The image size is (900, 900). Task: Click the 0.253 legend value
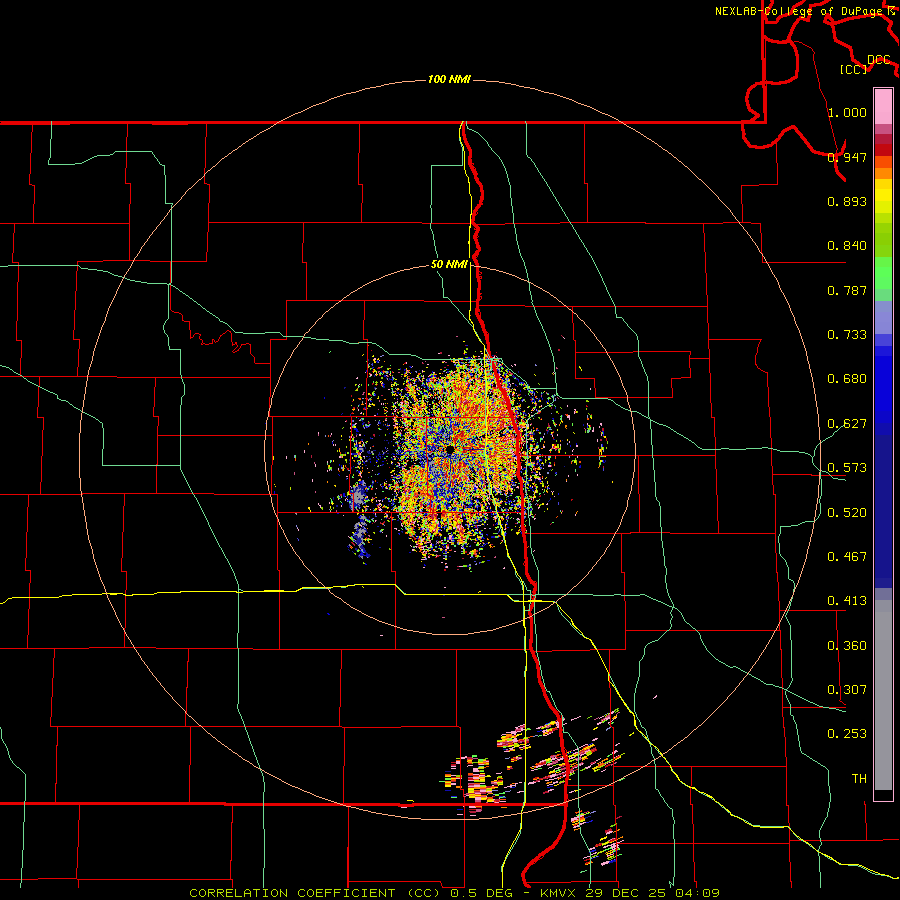(x=847, y=734)
